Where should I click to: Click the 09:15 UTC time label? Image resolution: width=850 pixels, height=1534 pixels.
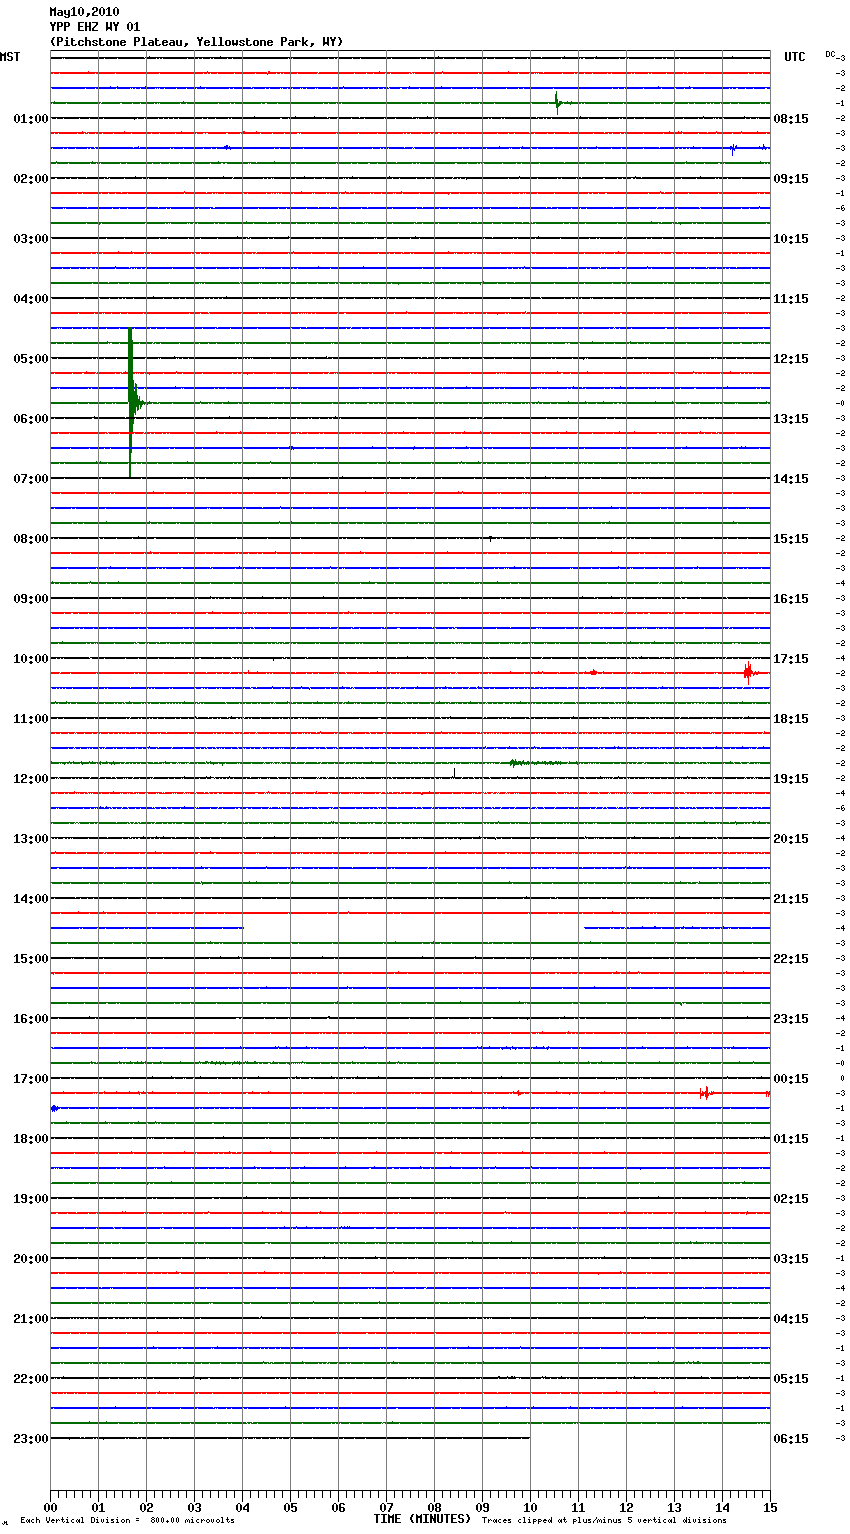791,178
